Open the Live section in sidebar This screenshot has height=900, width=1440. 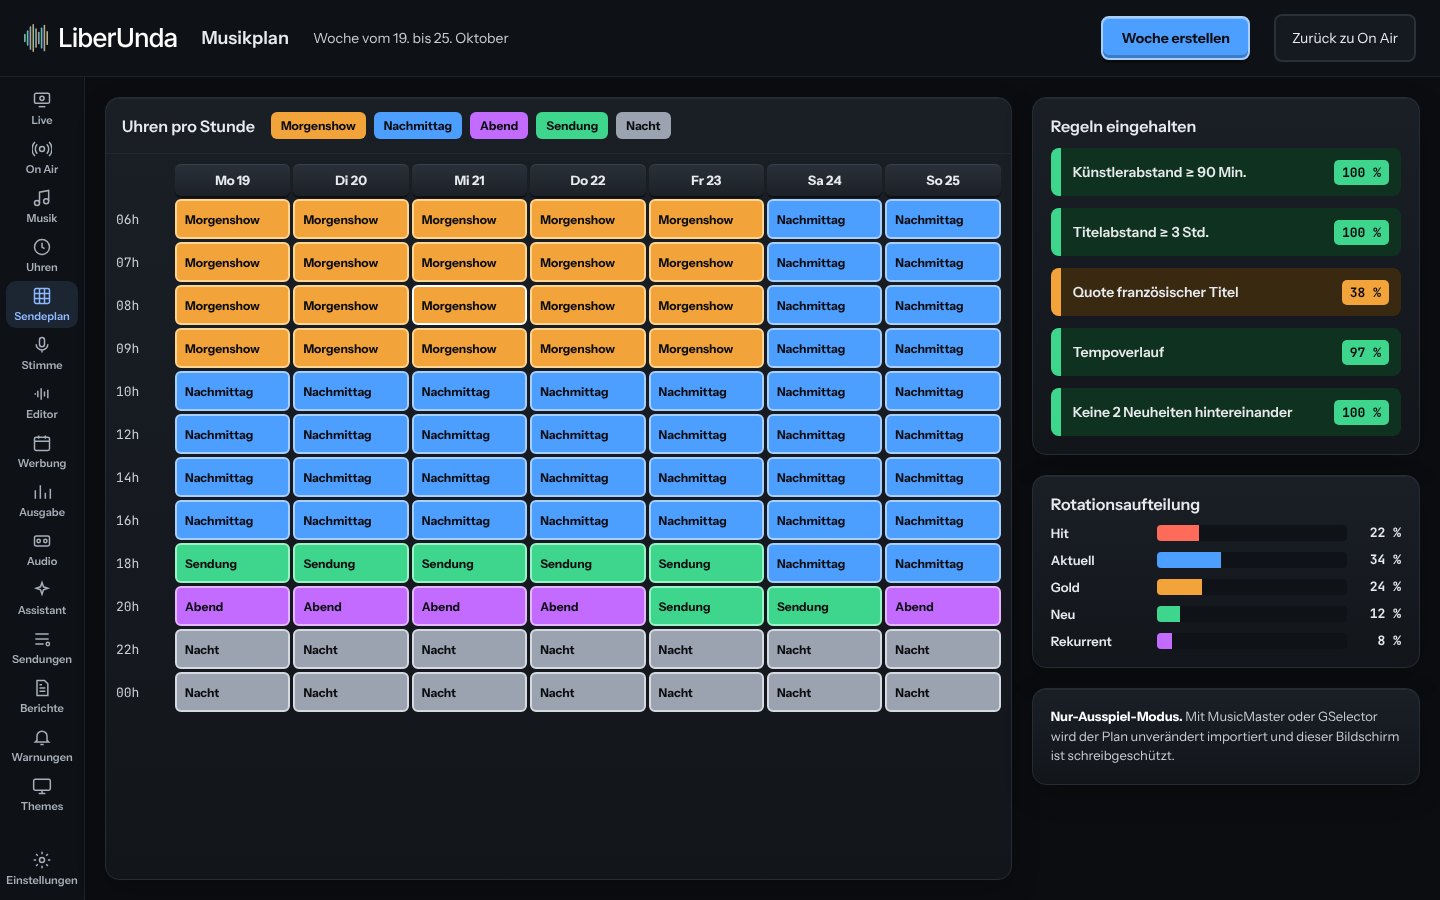coord(42,108)
